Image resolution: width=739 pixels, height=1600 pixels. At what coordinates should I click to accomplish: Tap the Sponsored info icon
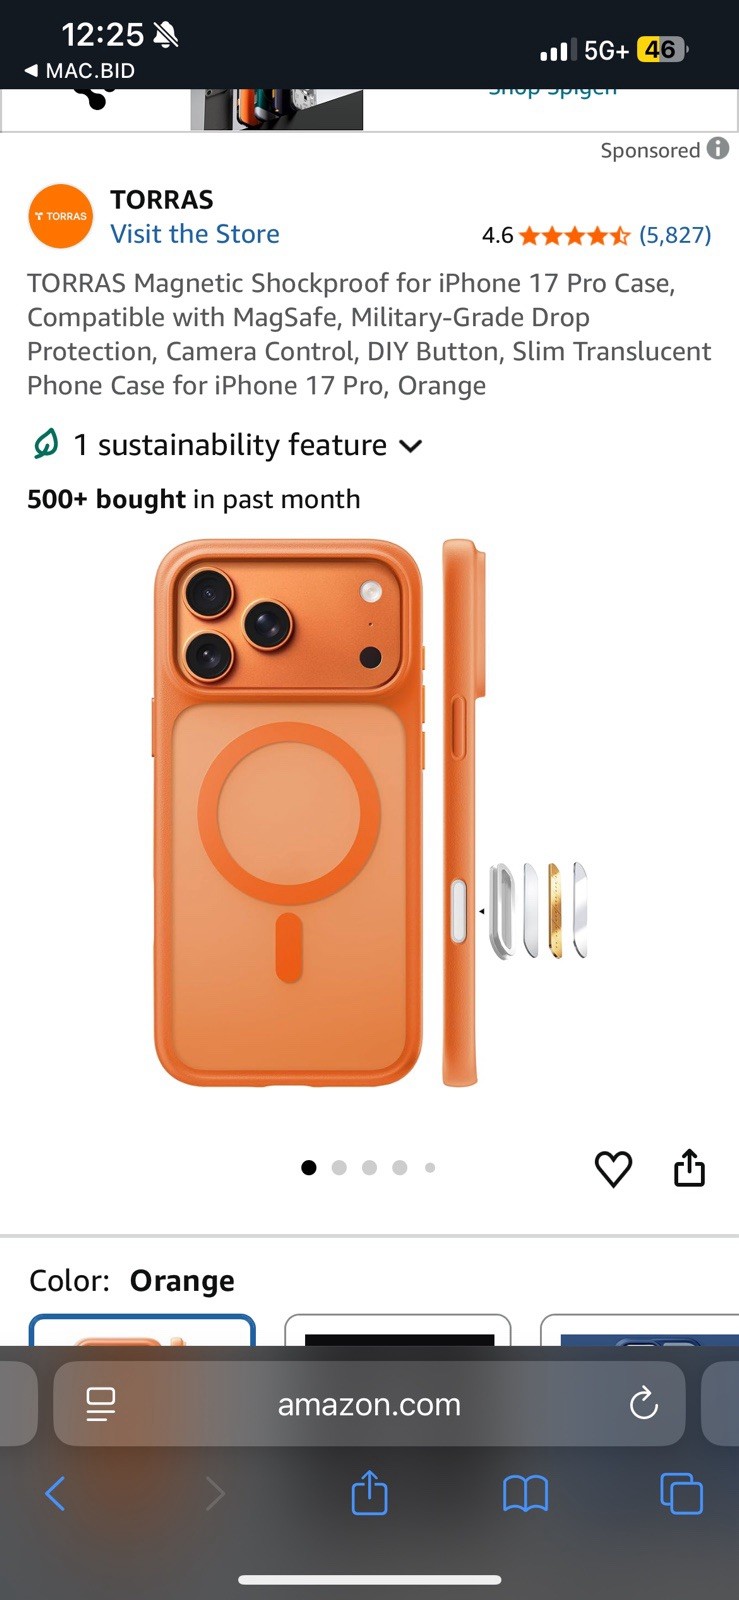pyautogui.click(x=718, y=148)
